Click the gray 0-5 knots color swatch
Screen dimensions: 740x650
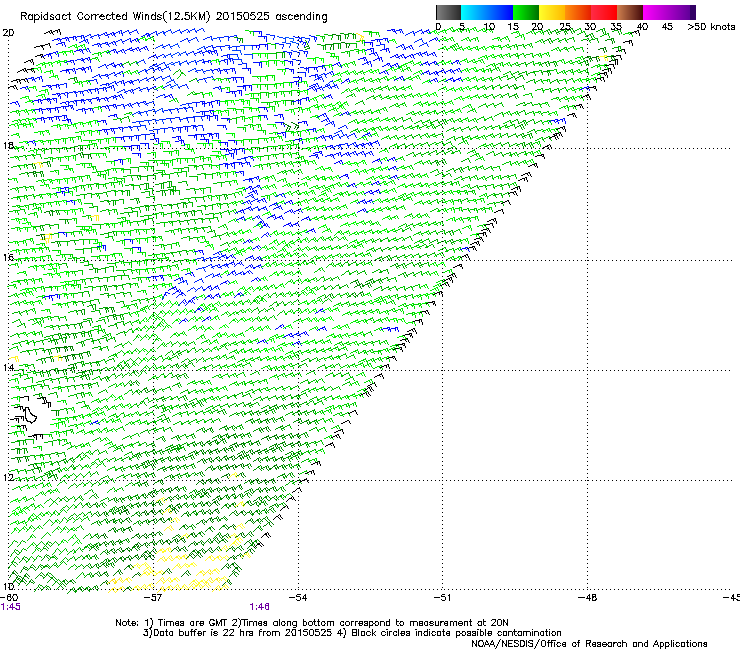(448, 12)
